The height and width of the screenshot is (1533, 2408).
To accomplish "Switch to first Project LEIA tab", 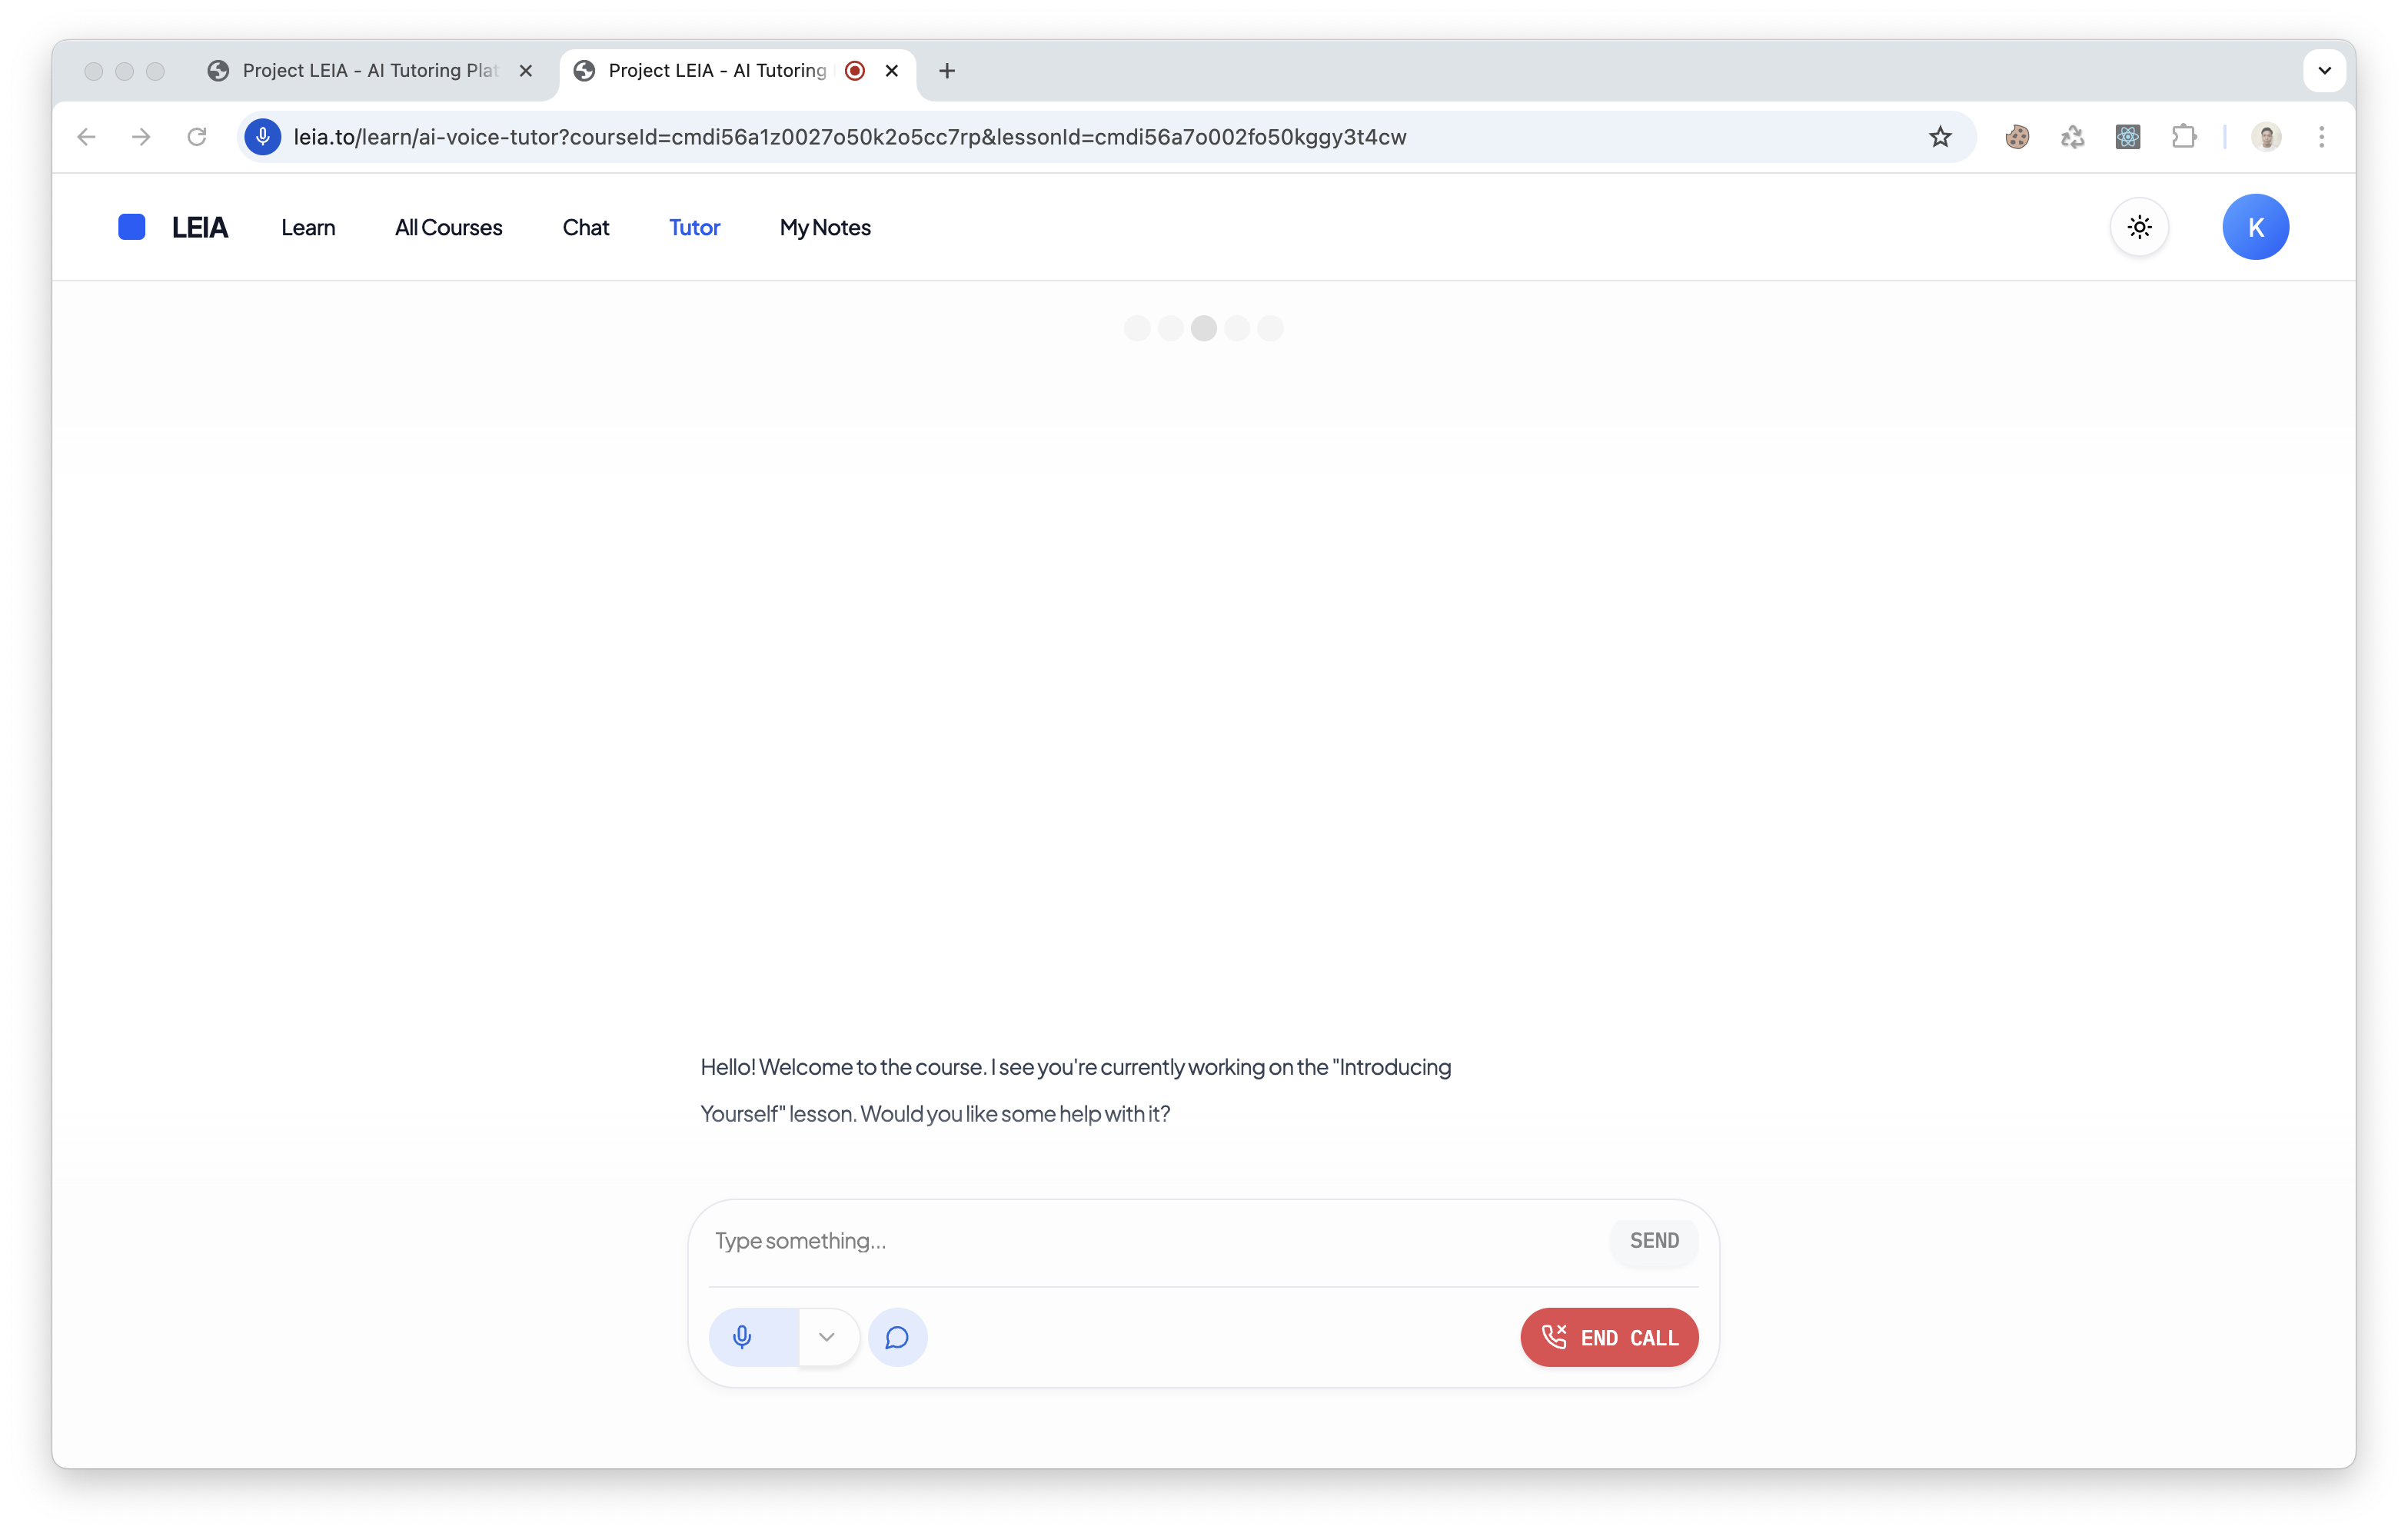I will click(x=370, y=71).
